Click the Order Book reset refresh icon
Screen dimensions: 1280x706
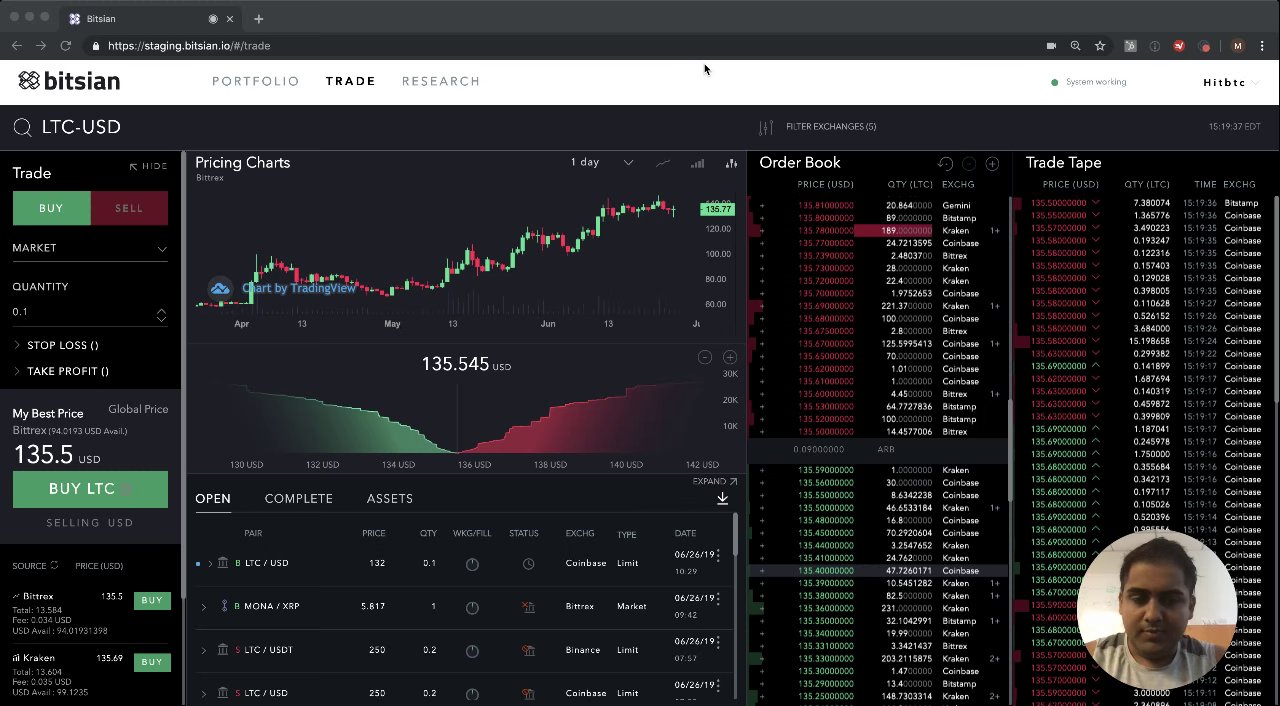tap(945, 163)
